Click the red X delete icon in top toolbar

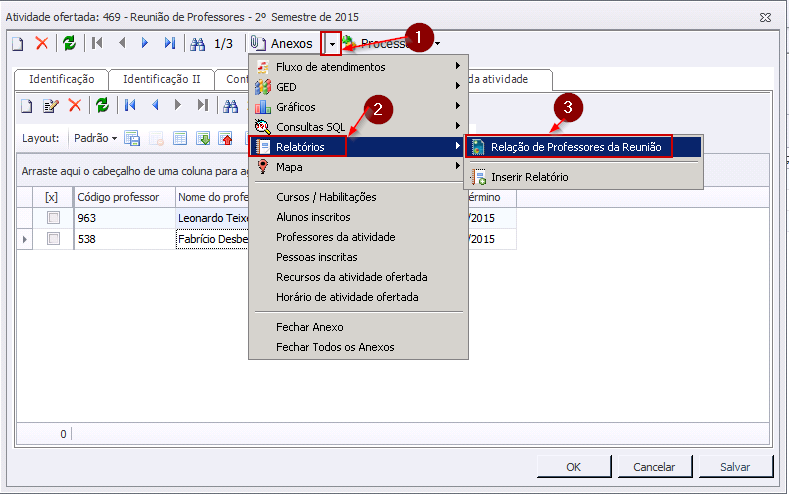tap(42, 44)
